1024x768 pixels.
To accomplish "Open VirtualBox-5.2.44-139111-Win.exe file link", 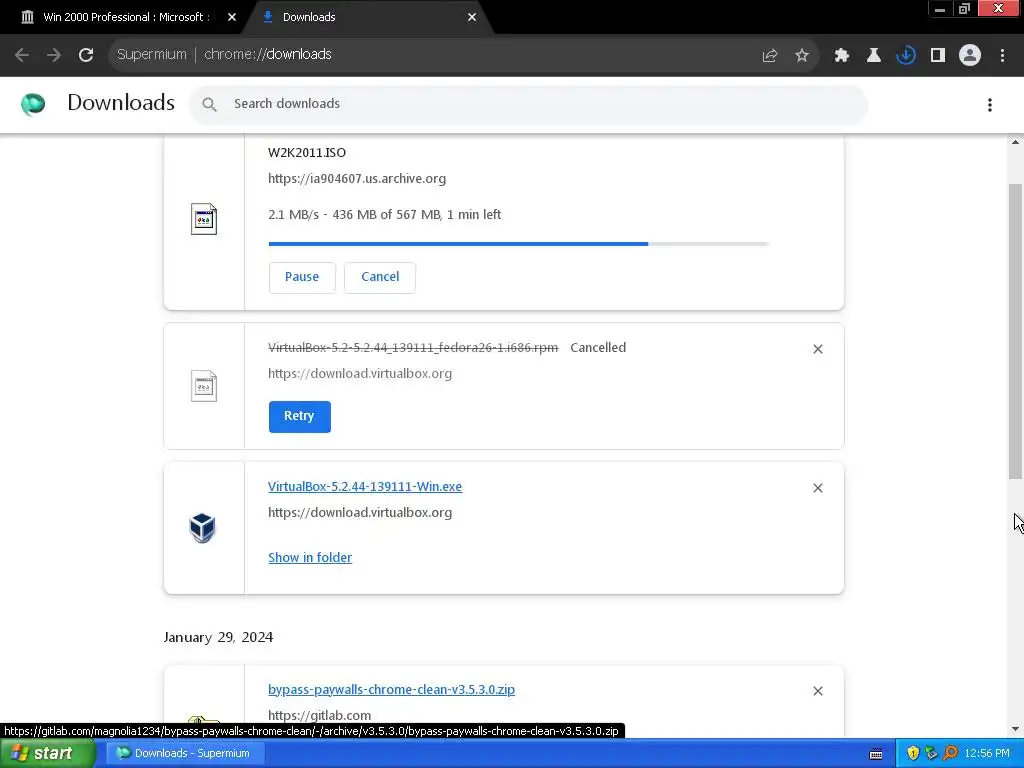I will click(x=365, y=487).
